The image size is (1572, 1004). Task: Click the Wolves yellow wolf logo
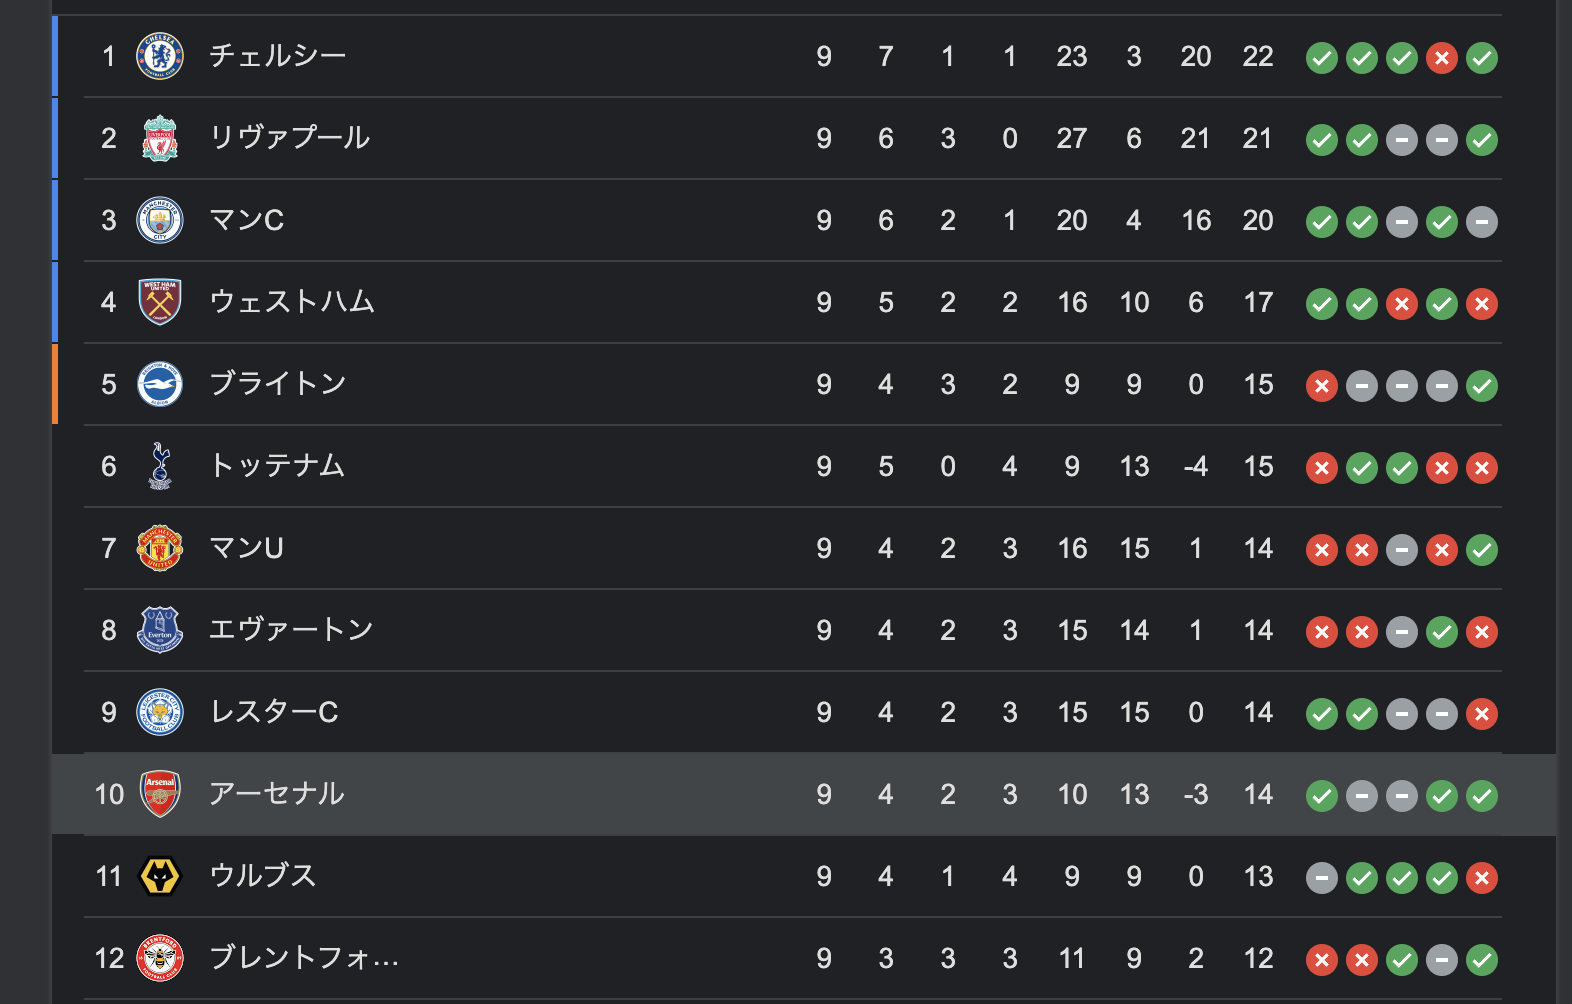(160, 876)
